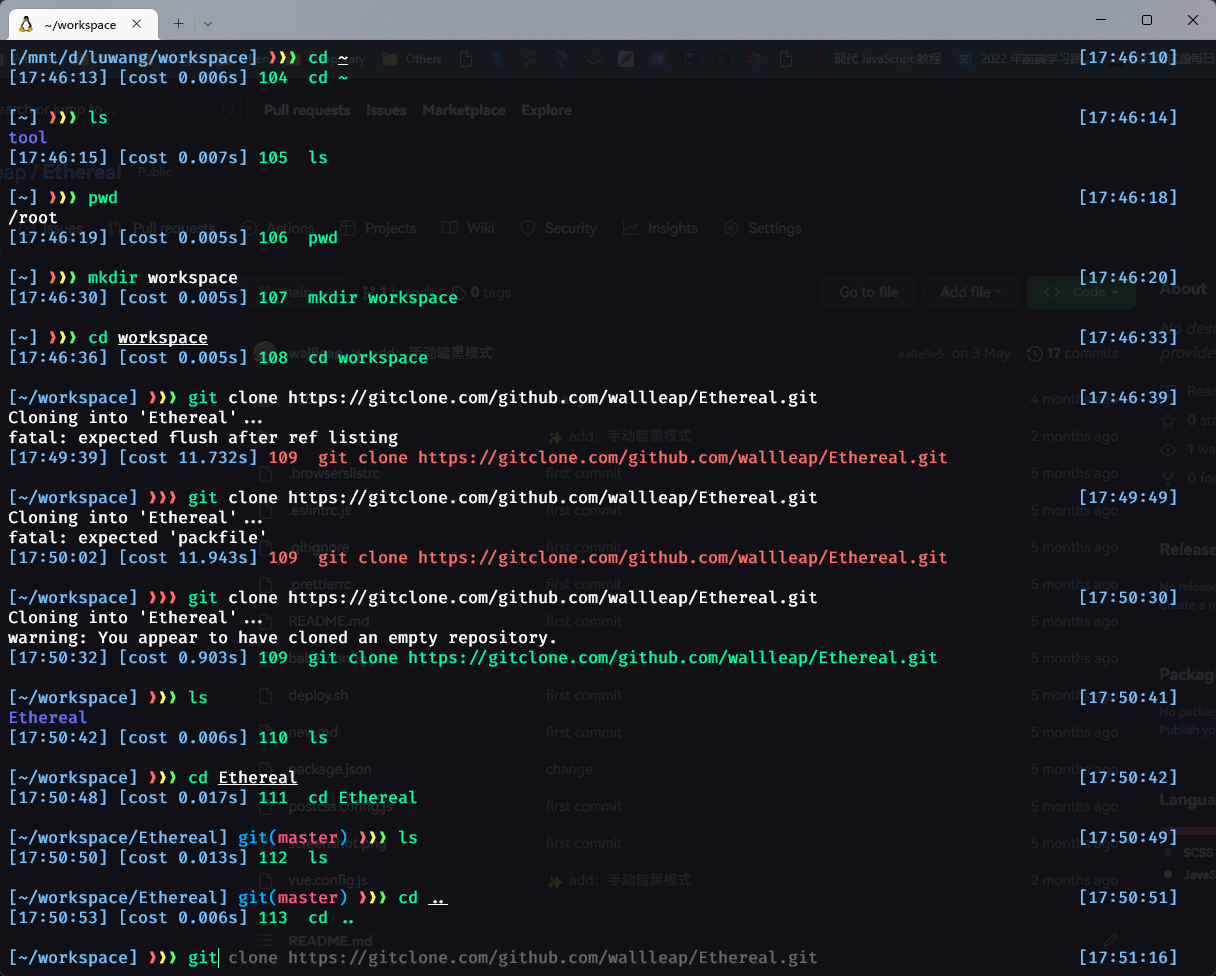This screenshot has width=1216, height=976.
Task: Click the fatal expected 'packfile' error line
Action: coord(138,538)
